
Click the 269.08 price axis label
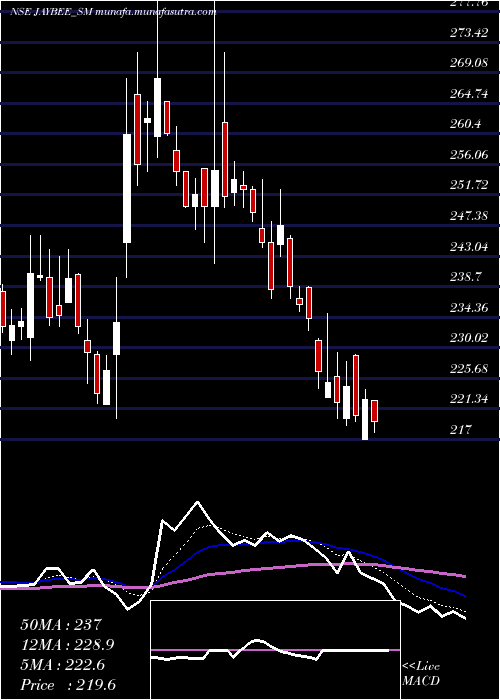pyautogui.click(x=469, y=63)
